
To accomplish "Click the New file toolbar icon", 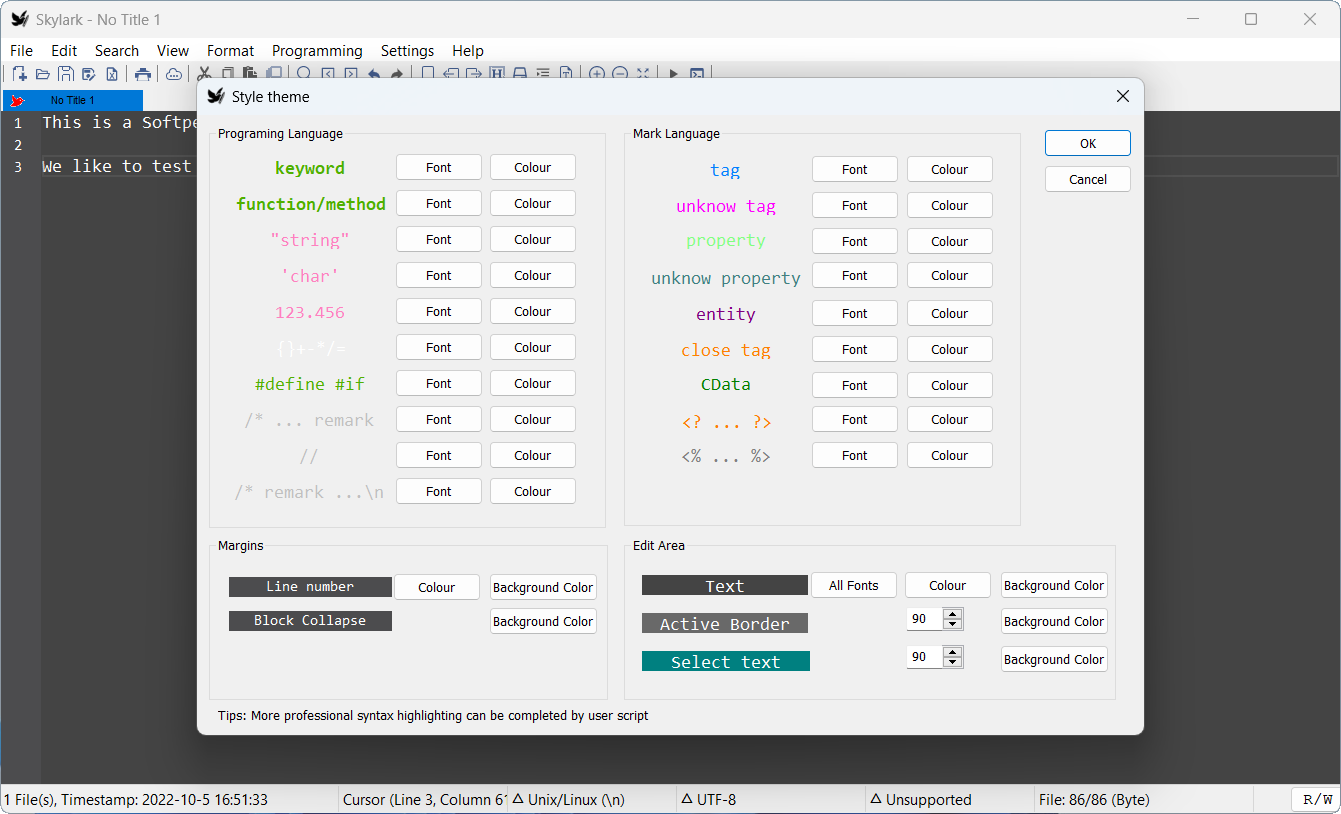I will coord(20,74).
